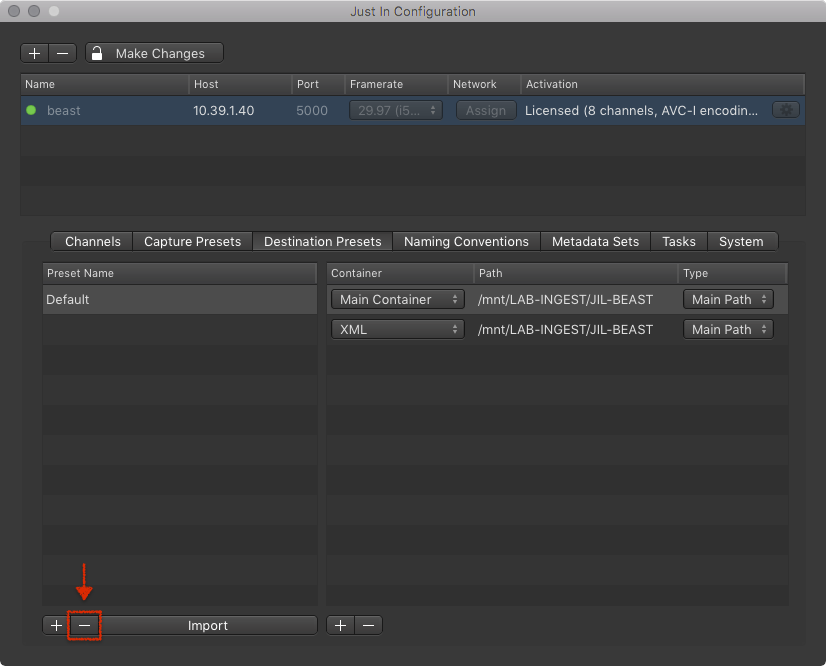The height and width of the screenshot is (666, 826).
Task: Open the Framerate 29.97 dropdown
Action: click(x=396, y=110)
